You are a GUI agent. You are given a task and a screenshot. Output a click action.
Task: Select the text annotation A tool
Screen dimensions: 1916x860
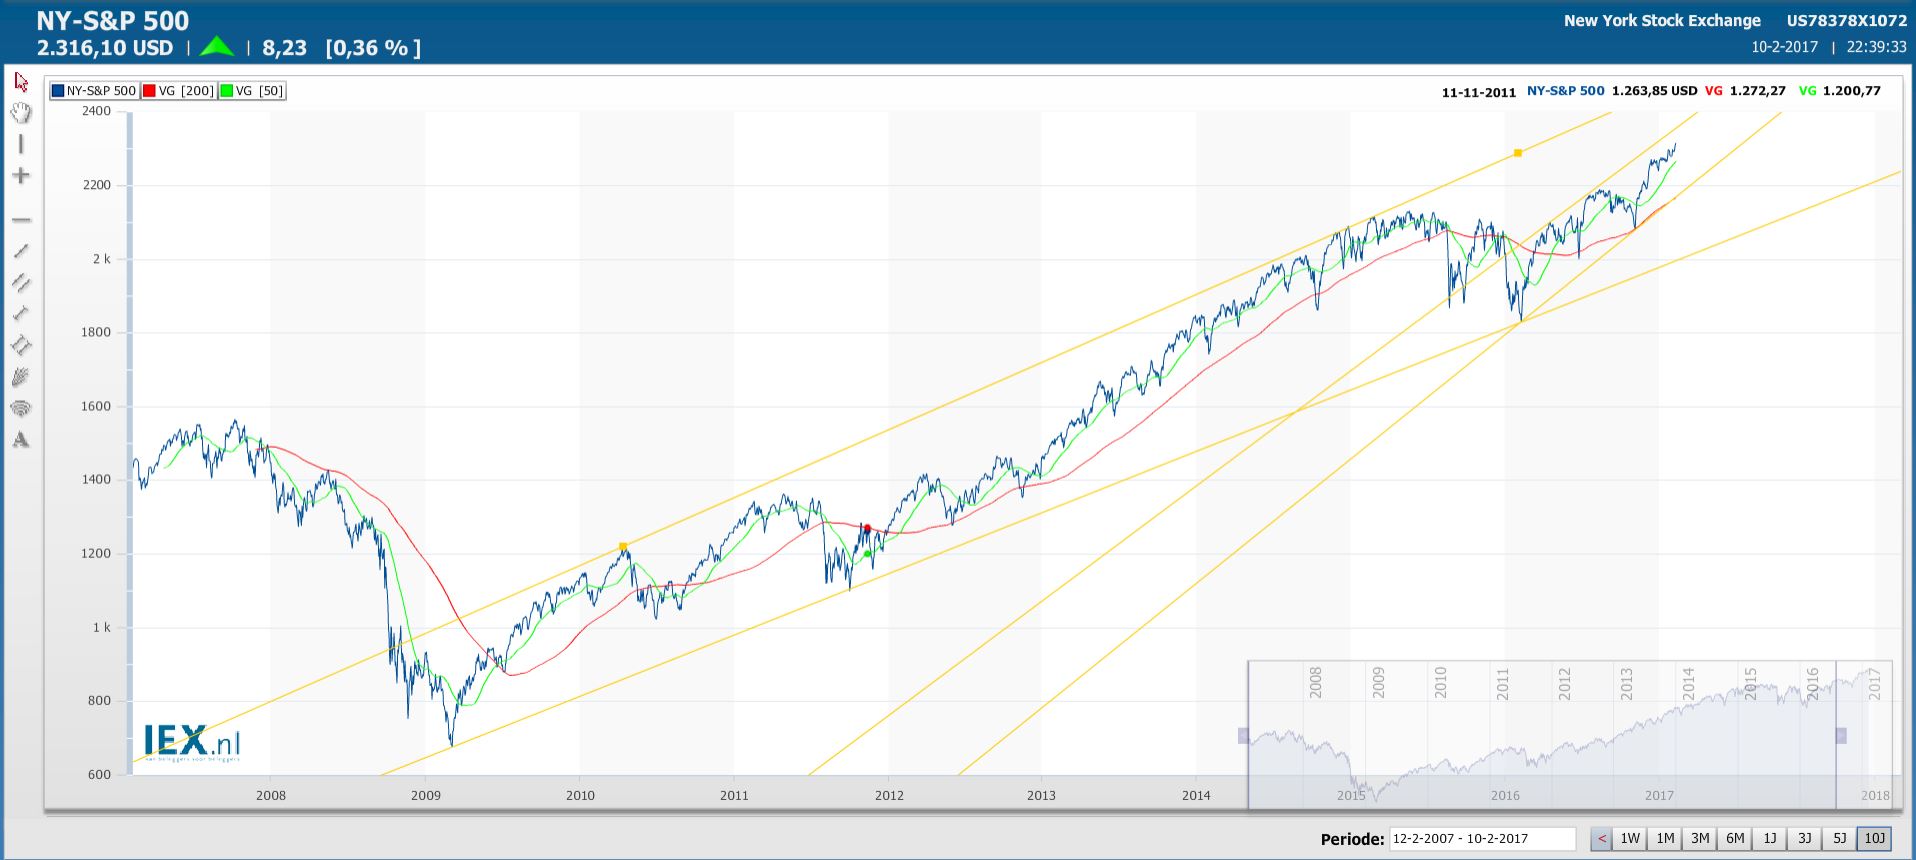[21, 440]
